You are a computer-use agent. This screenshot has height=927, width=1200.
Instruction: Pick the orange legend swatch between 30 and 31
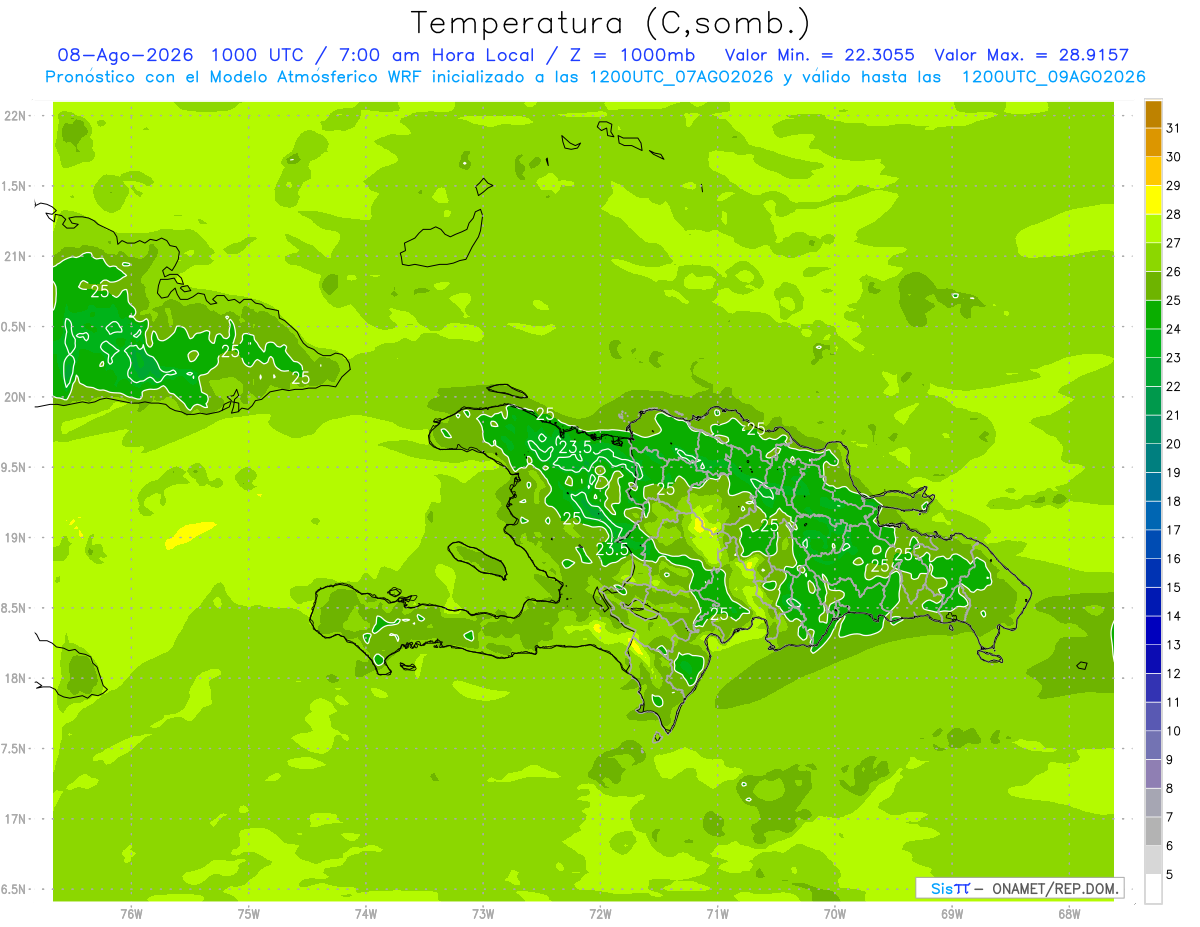point(1153,143)
